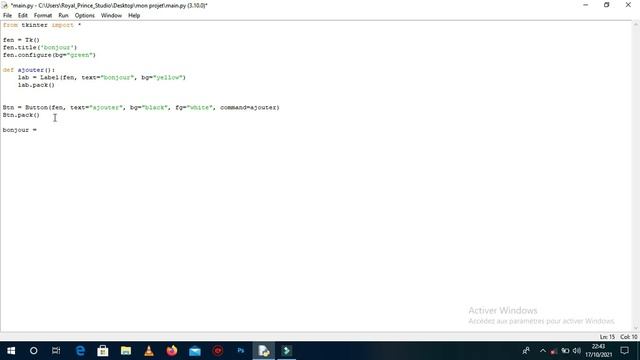Open Photoshop from taskbar

240,351
